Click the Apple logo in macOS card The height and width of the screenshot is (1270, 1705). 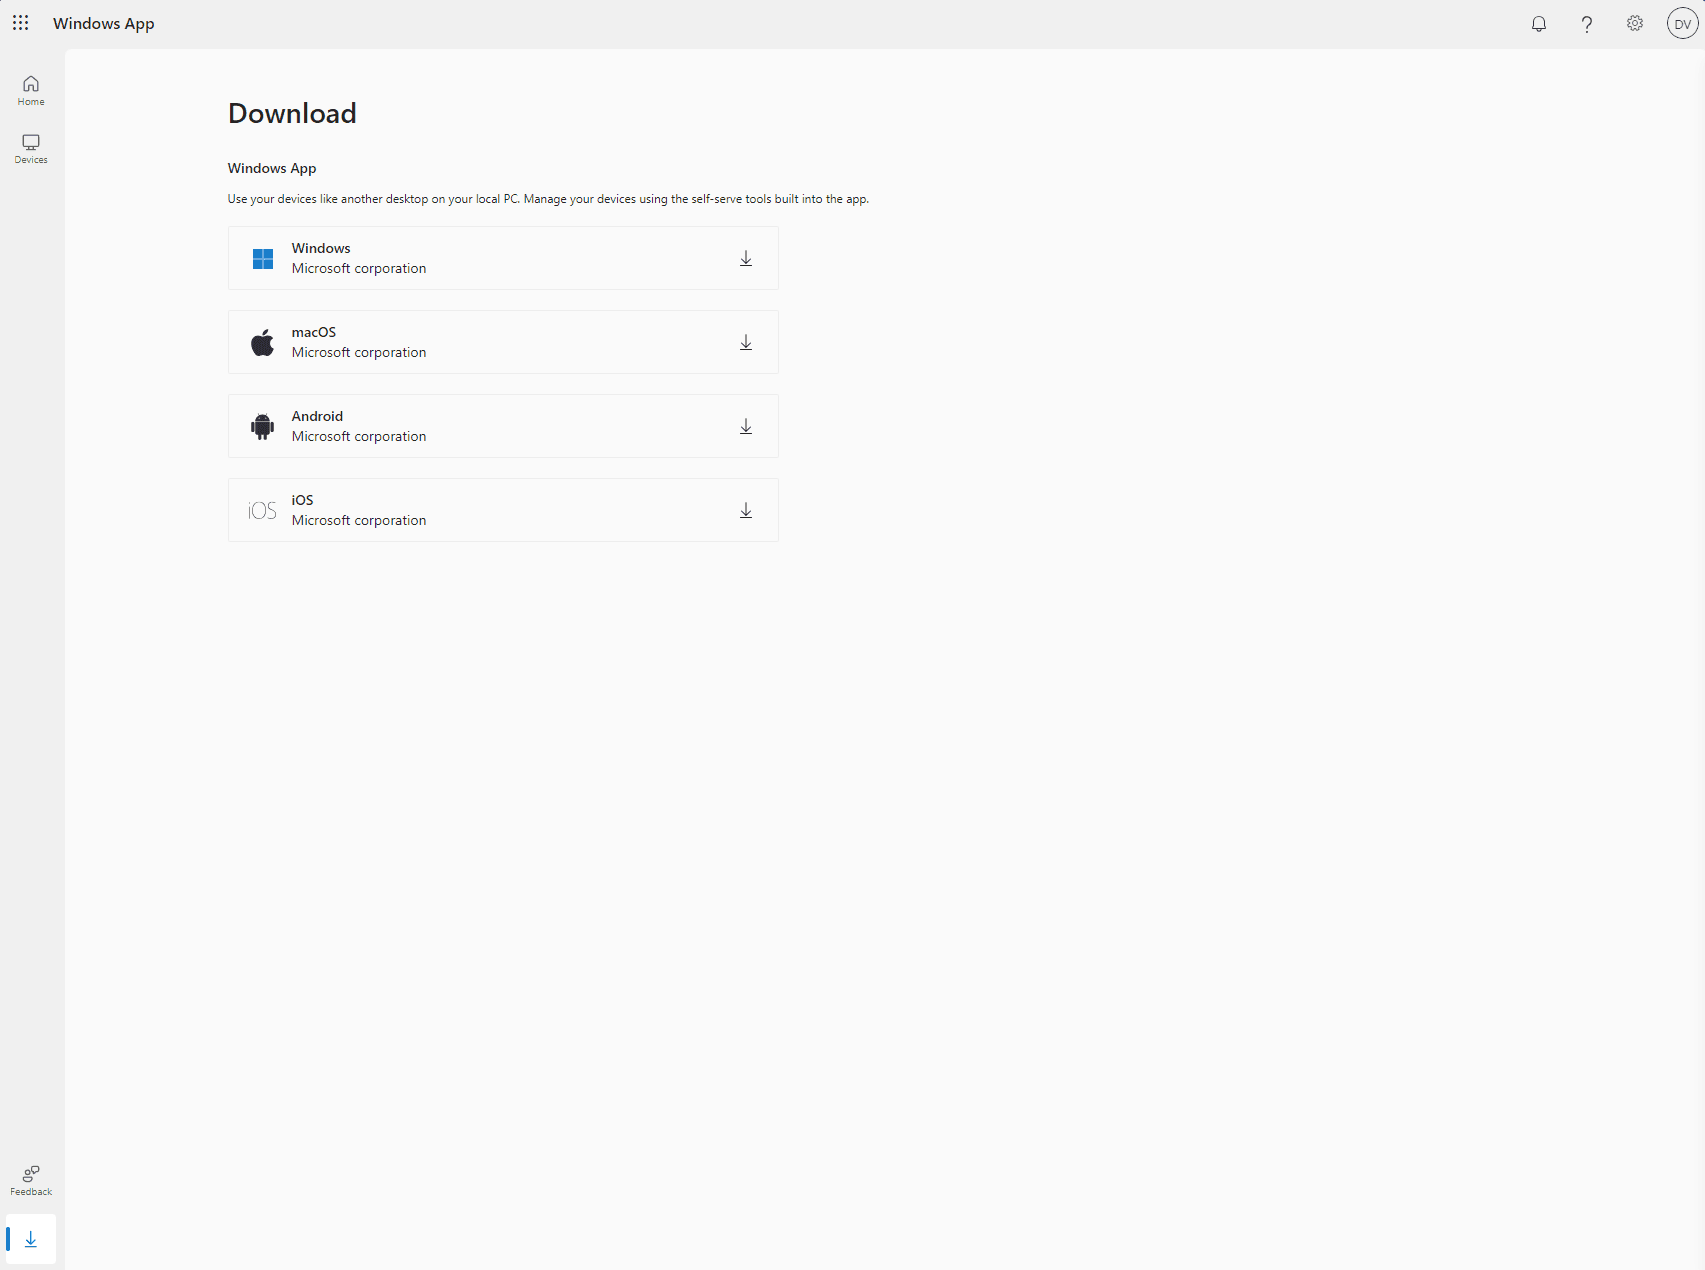262,343
